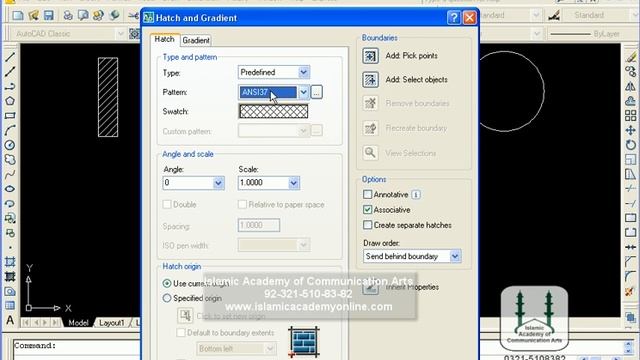Image resolution: width=640 pixels, height=360 pixels.
Task: Enable the Annotative checkbox
Action: [367, 194]
